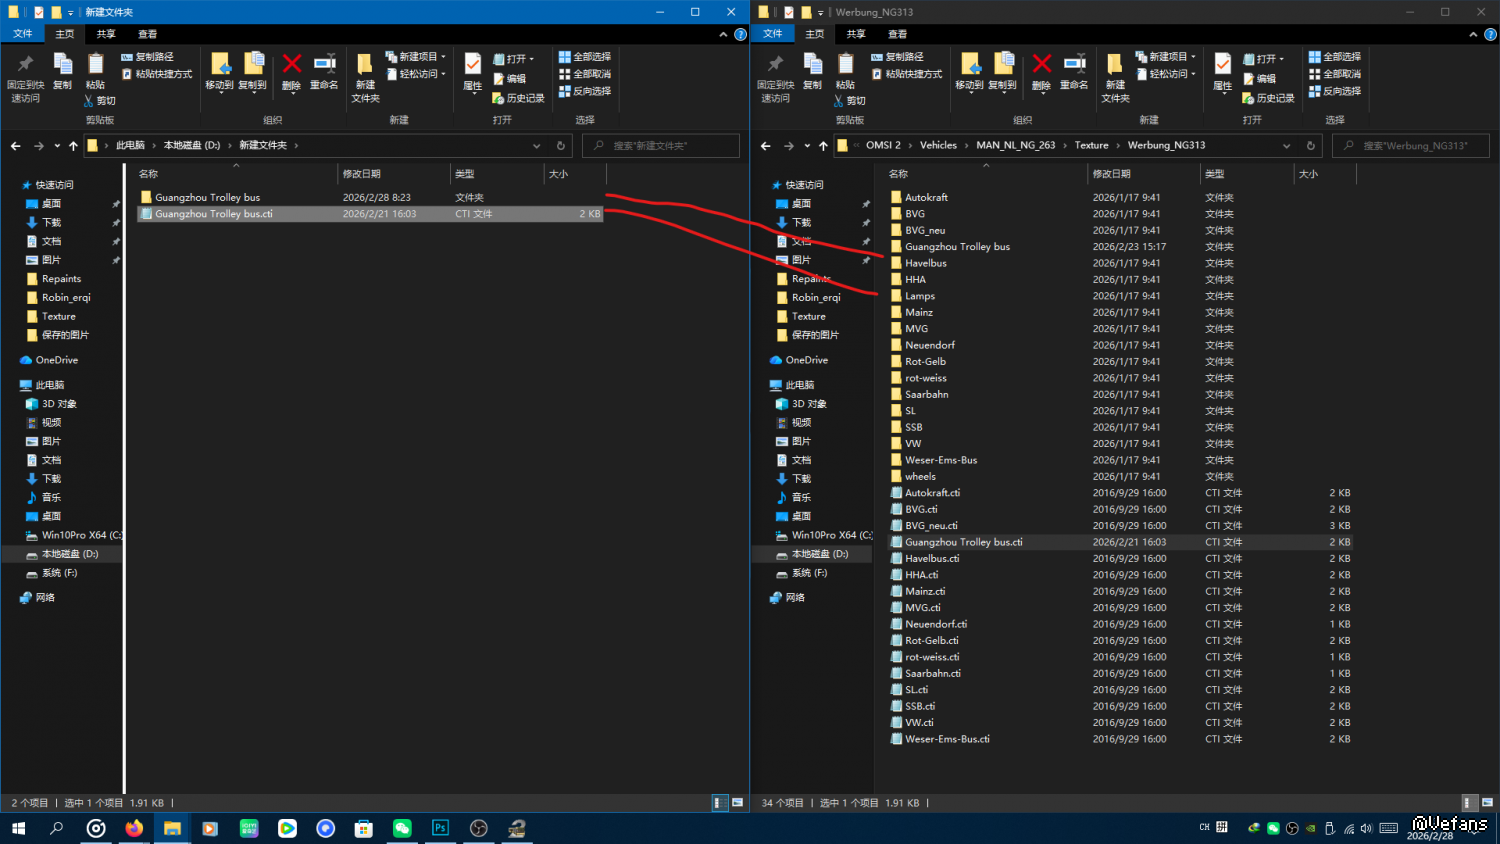Click New Folder (新建文件夹) icon in left window
This screenshot has height=844, width=1500.
(365, 76)
